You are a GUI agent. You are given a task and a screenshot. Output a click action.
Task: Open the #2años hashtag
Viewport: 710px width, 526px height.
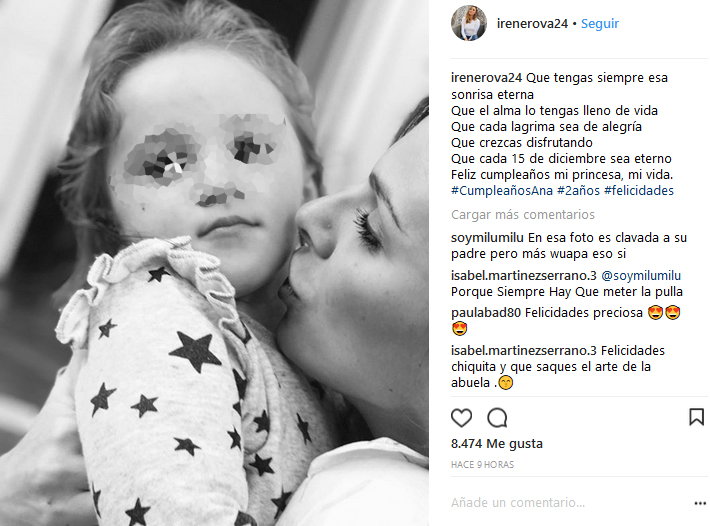pyautogui.click(x=578, y=191)
